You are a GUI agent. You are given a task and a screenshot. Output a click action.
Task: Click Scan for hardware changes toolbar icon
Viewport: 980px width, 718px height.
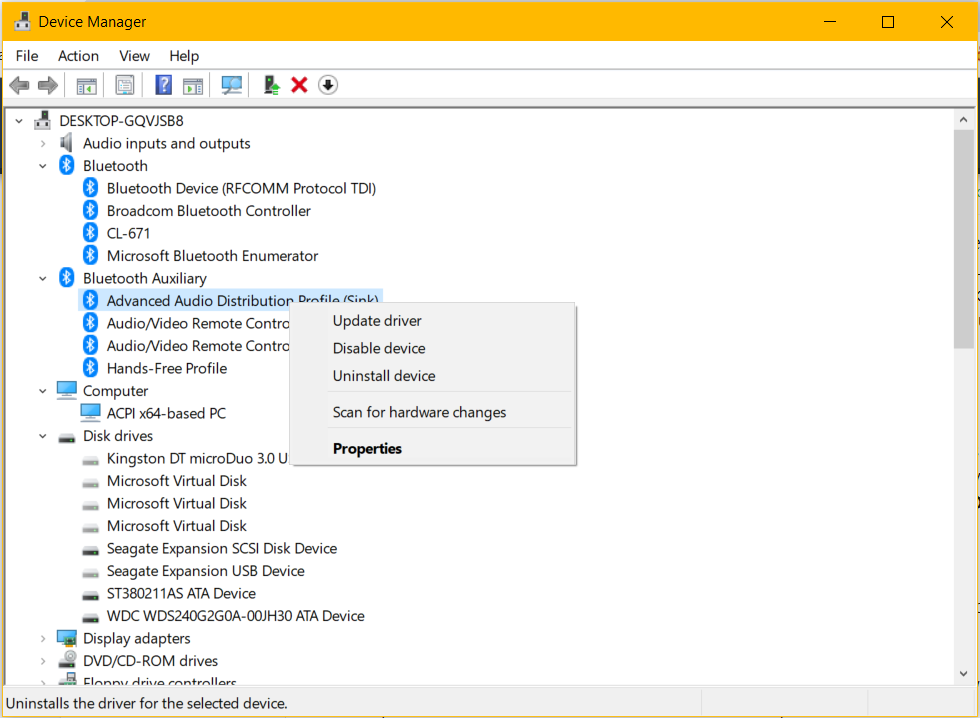[x=232, y=85]
